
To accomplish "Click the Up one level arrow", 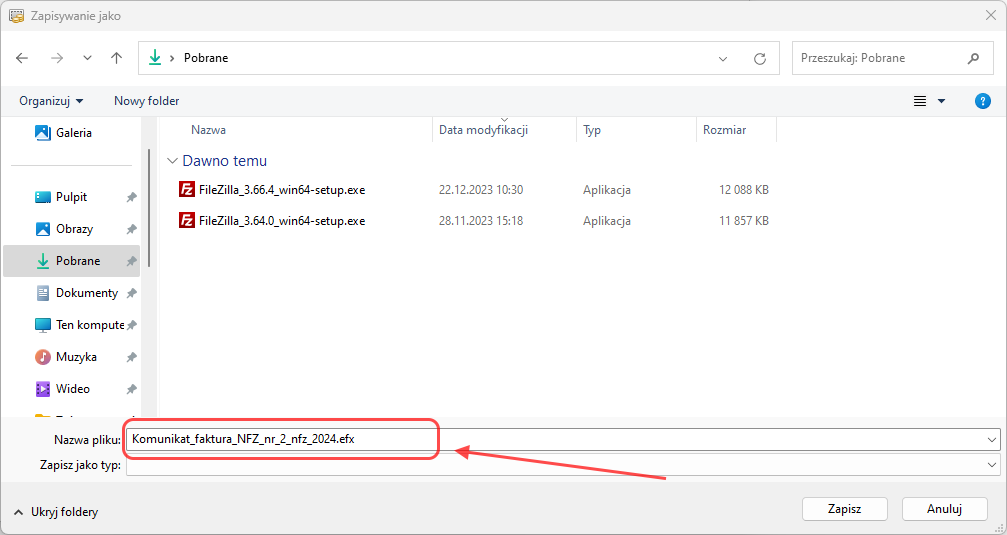I will pos(116,58).
